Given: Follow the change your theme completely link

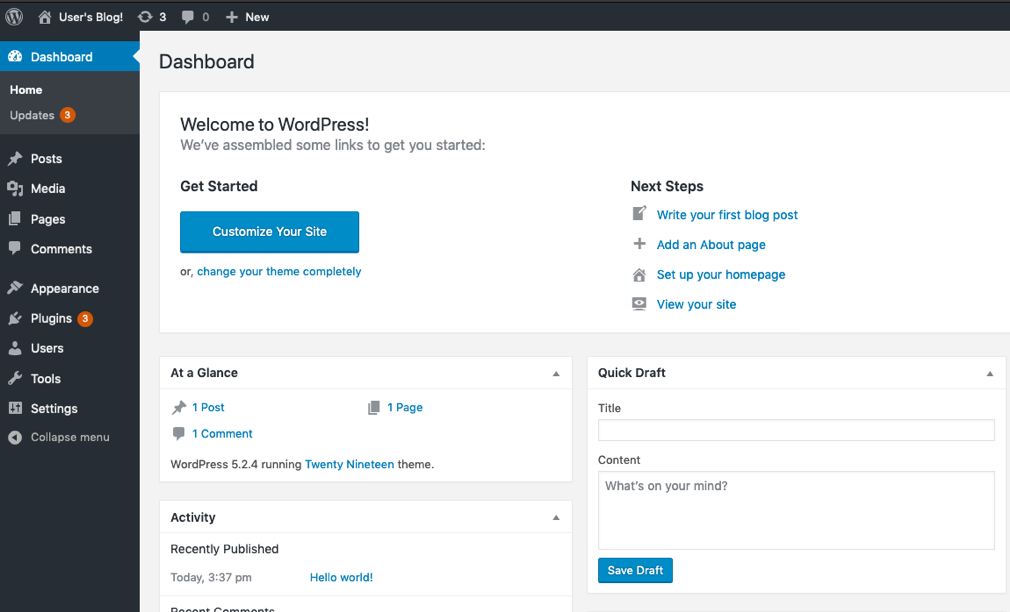Looking at the screenshot, I should [x=279, y=271].
